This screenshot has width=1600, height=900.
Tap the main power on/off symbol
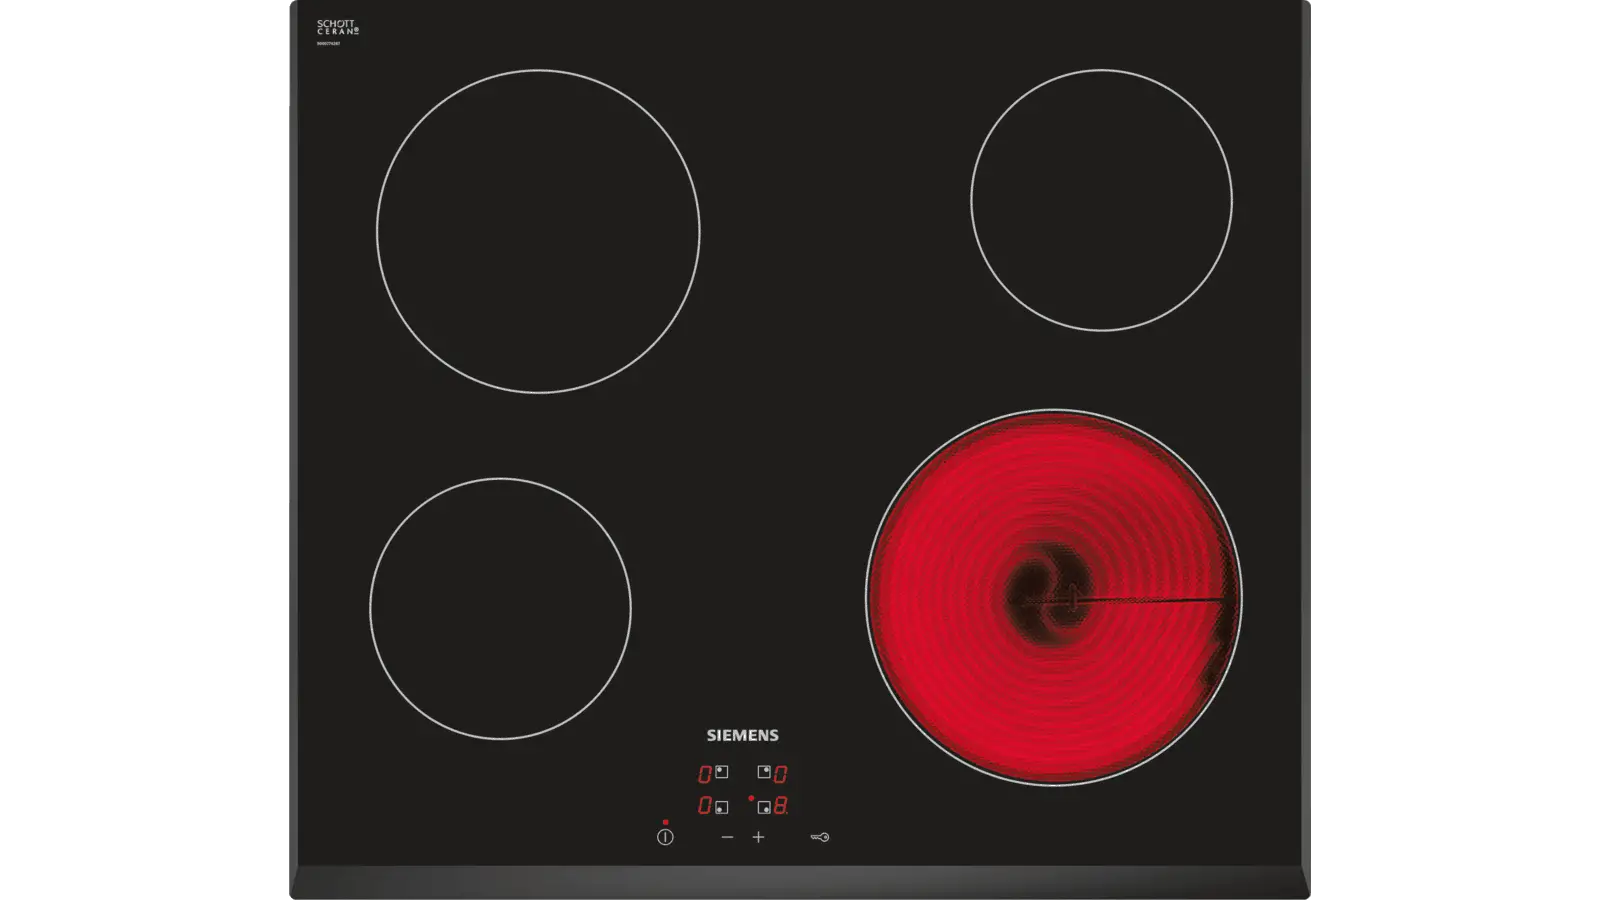point(665,837)
